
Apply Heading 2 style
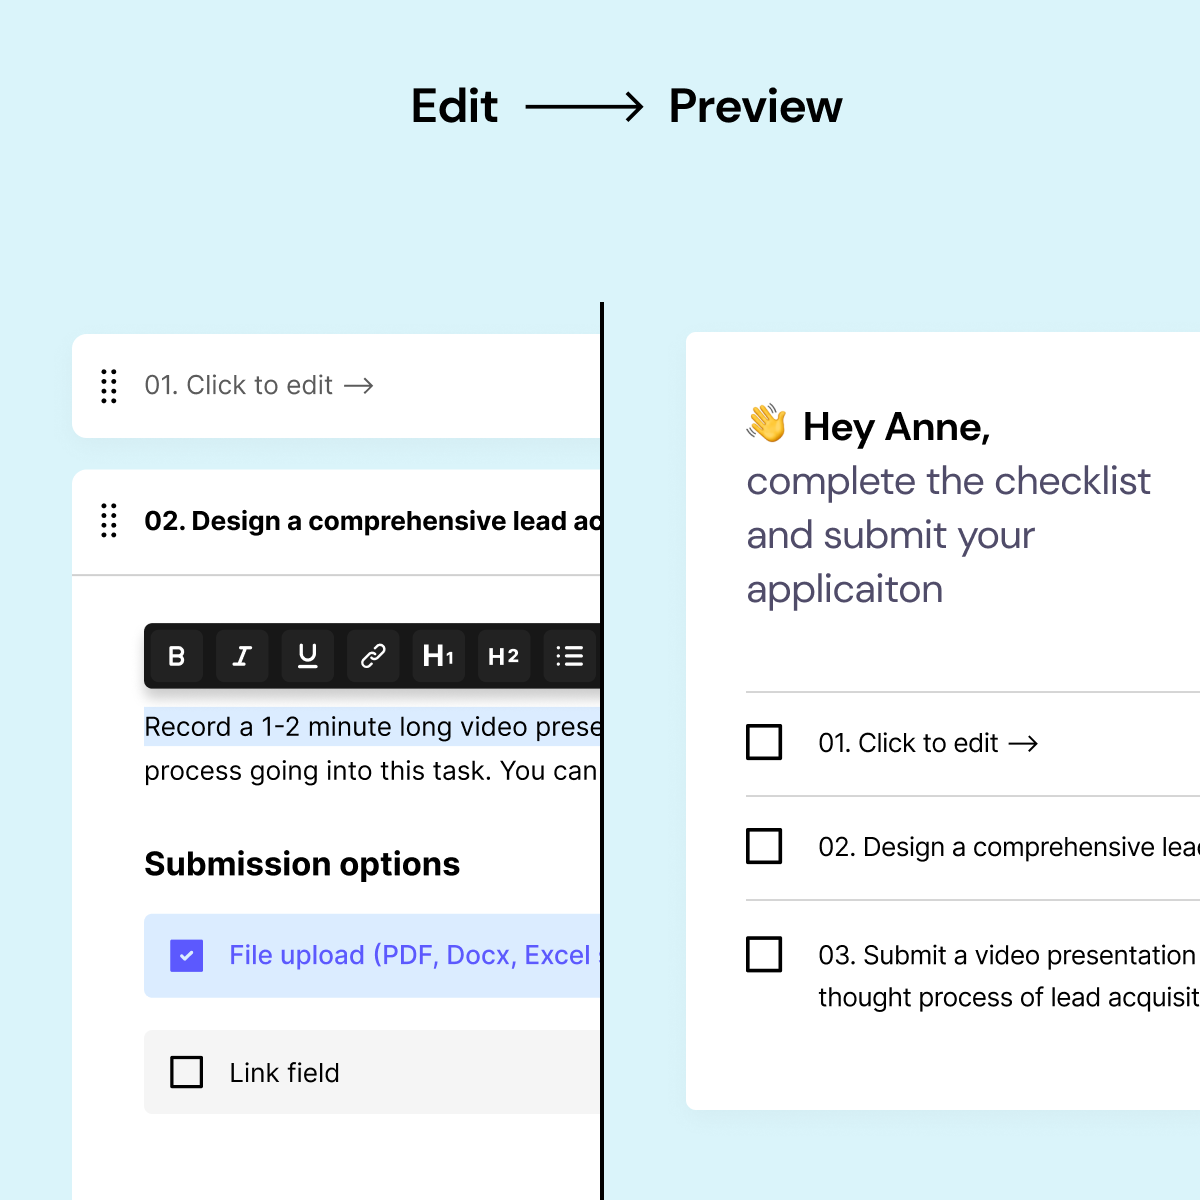[x=503, y=656]
